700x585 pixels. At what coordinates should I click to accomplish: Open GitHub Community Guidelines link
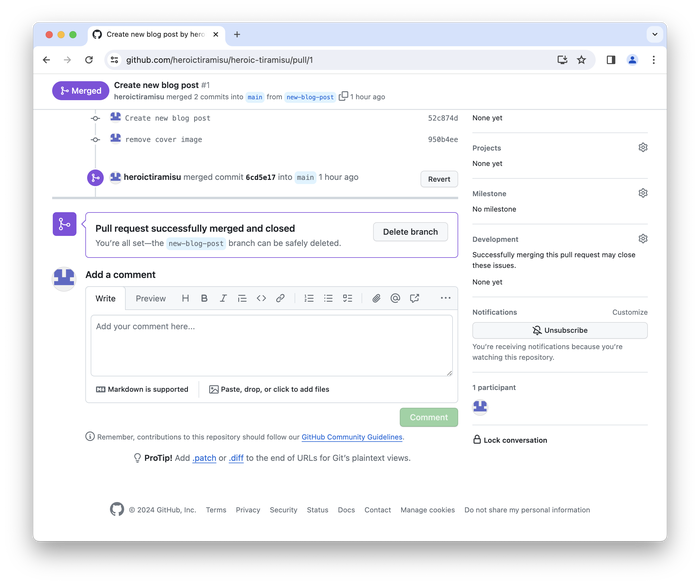click(x=352, y=437)
